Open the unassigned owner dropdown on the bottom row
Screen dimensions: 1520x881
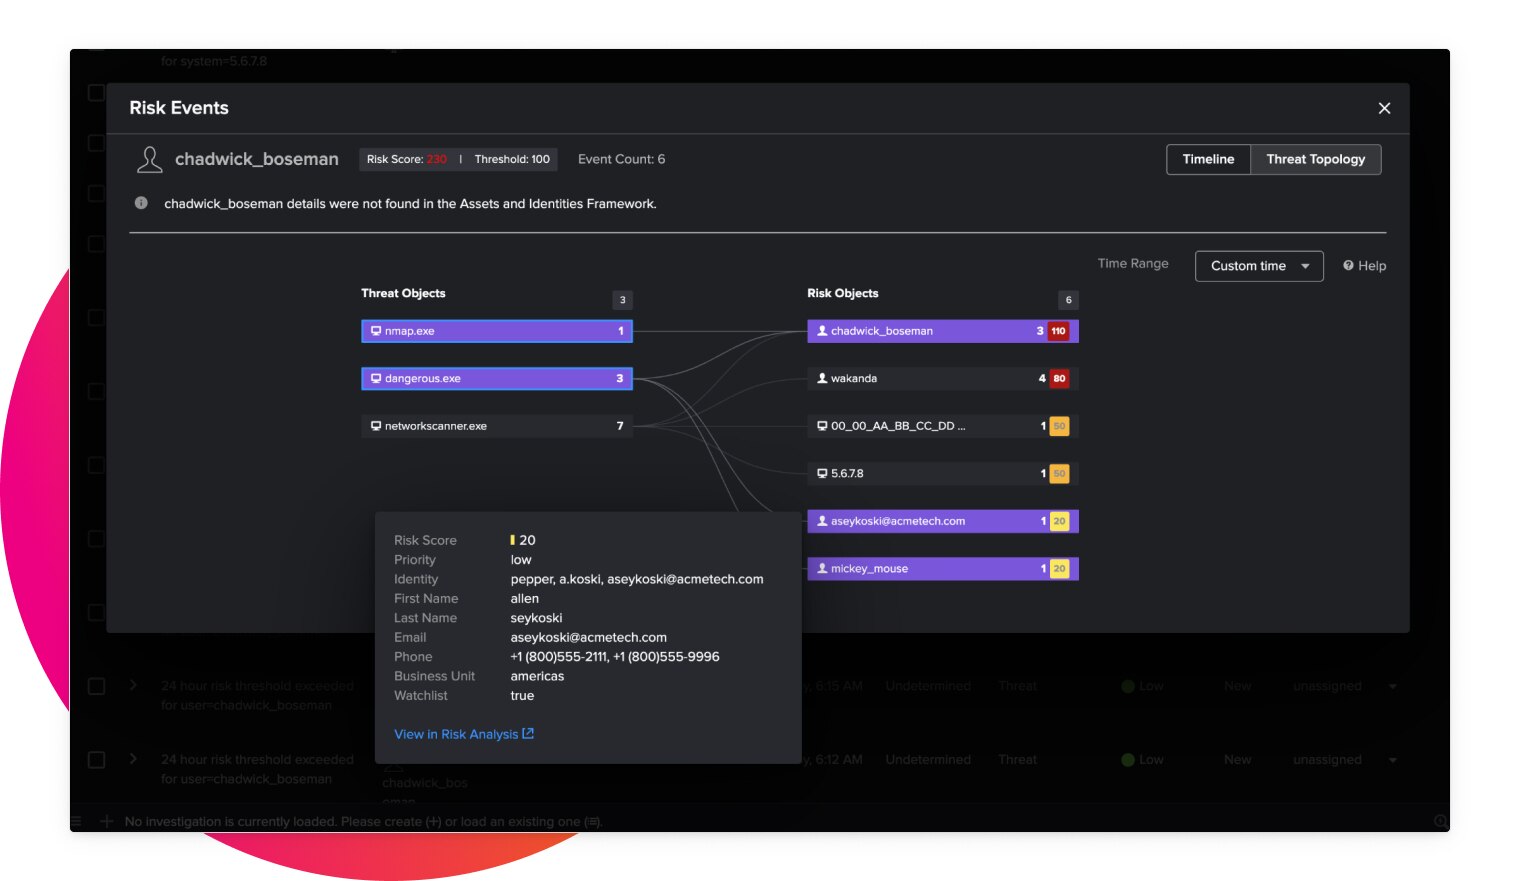(x=1392, y=759)
